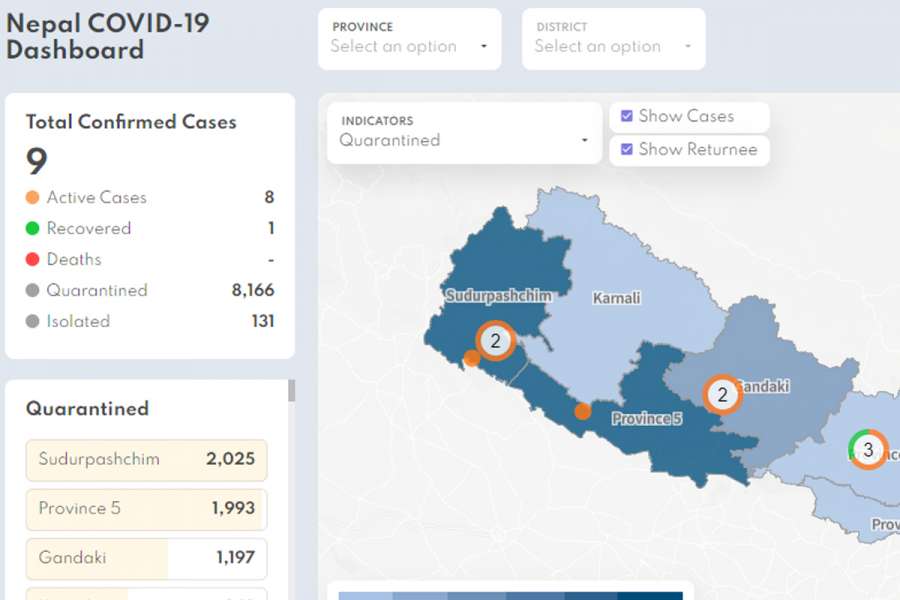Click the orange Active Cases legend dot

33,198
